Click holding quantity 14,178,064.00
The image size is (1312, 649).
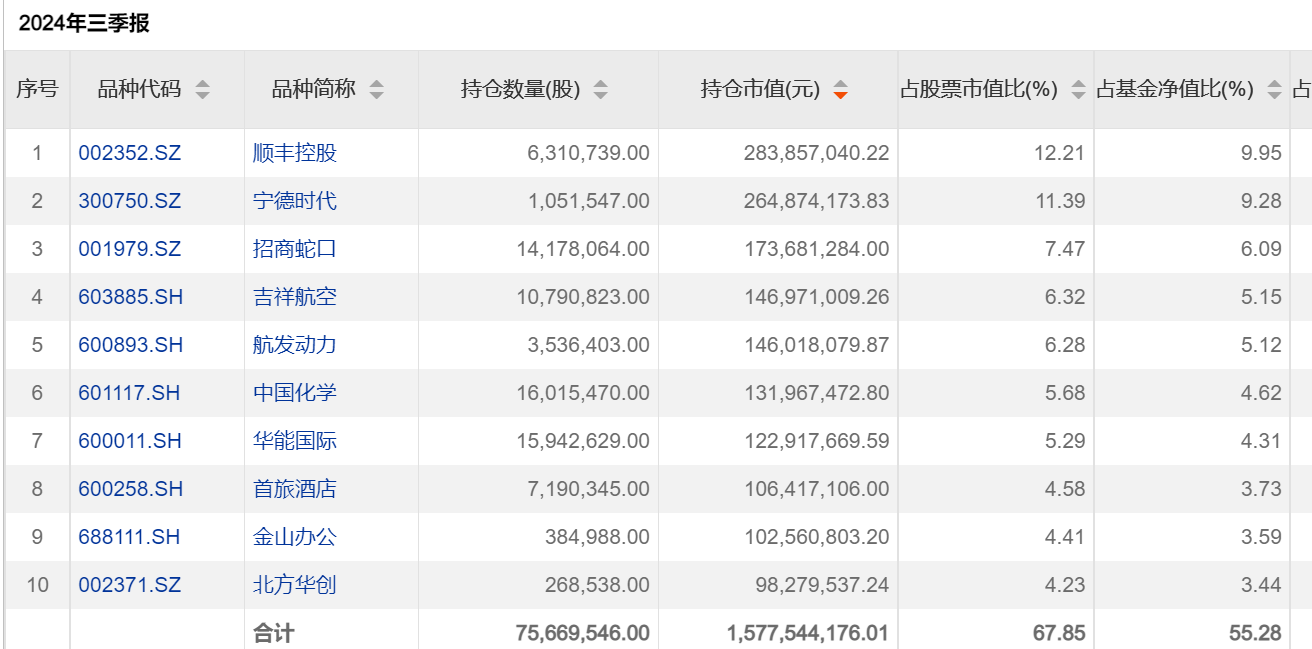tap(583, 249)
